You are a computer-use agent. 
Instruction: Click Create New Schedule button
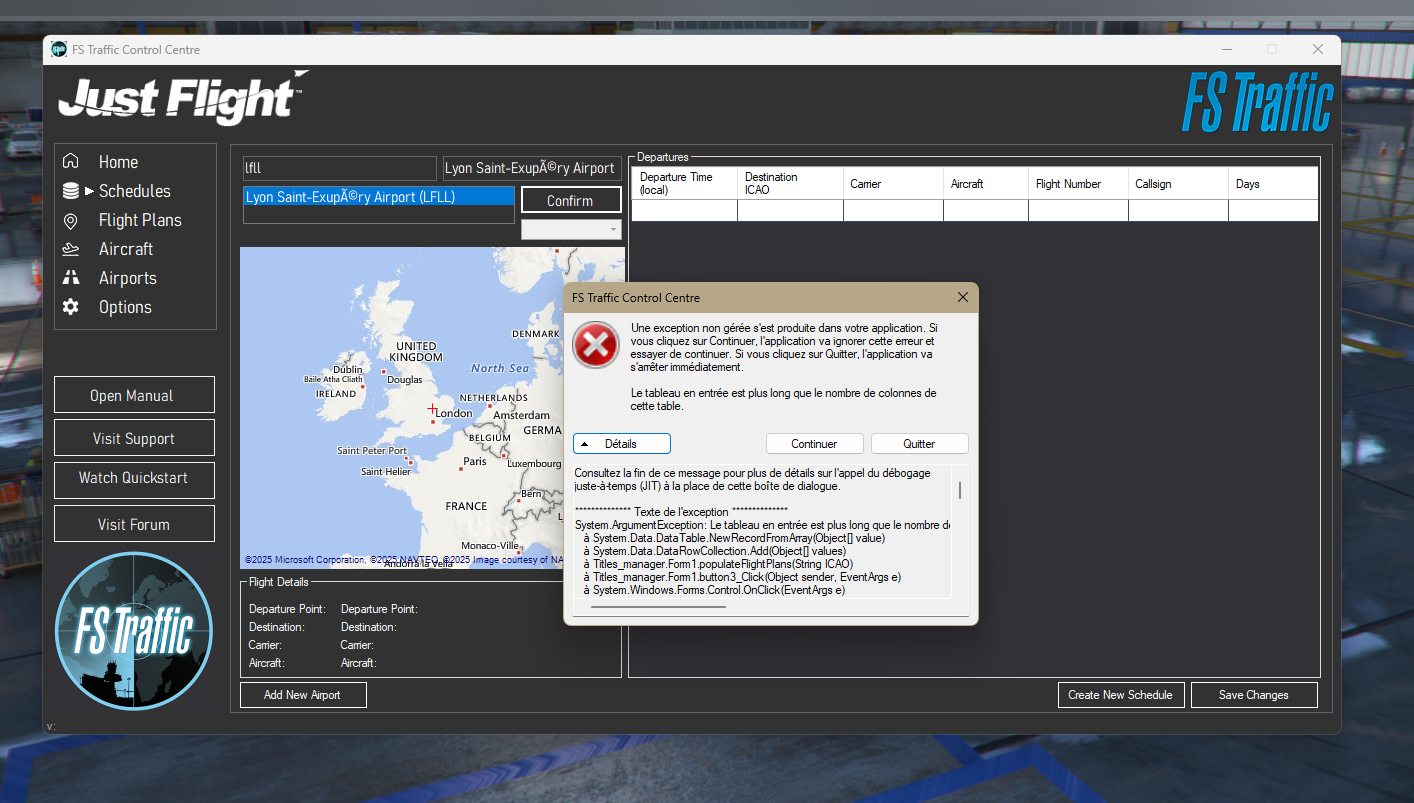[x=1121, y=695]
